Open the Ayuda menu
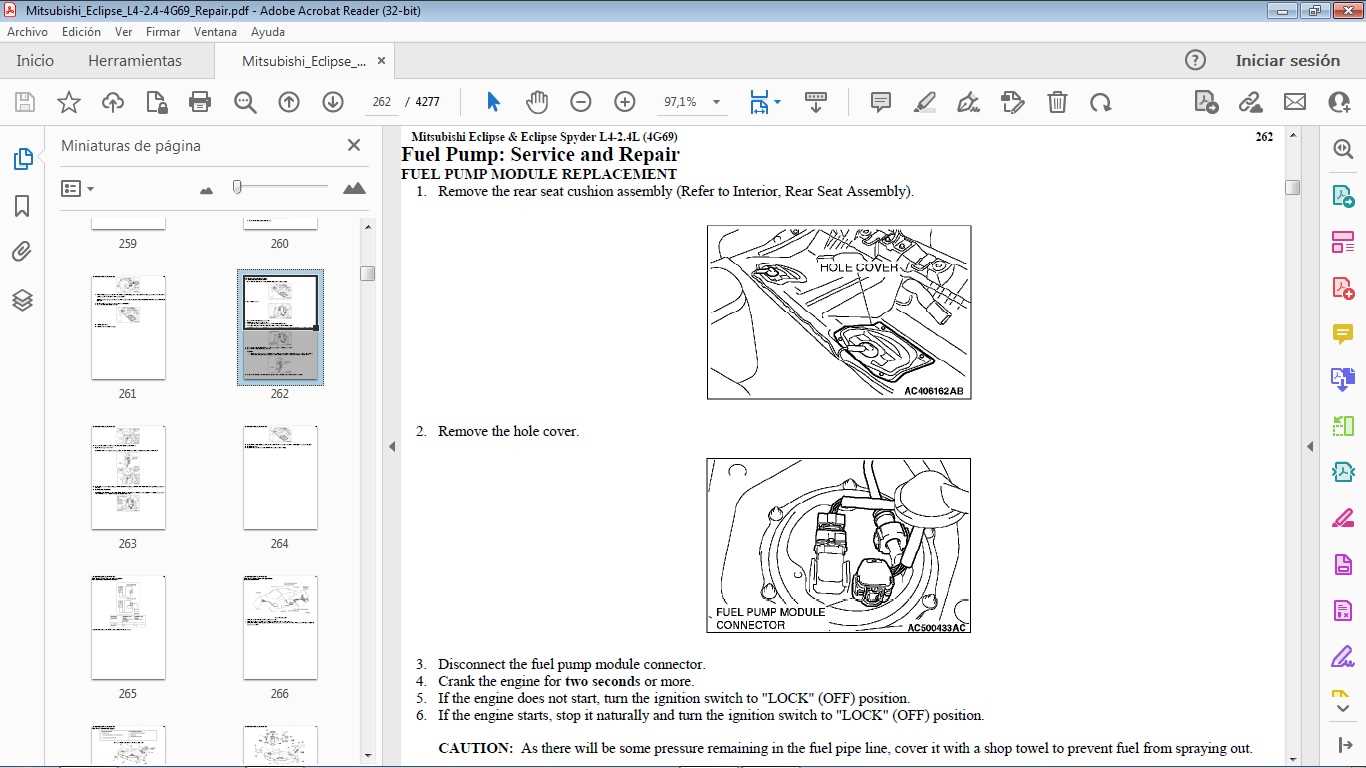 pyautogui.click(x=268, y=32)
